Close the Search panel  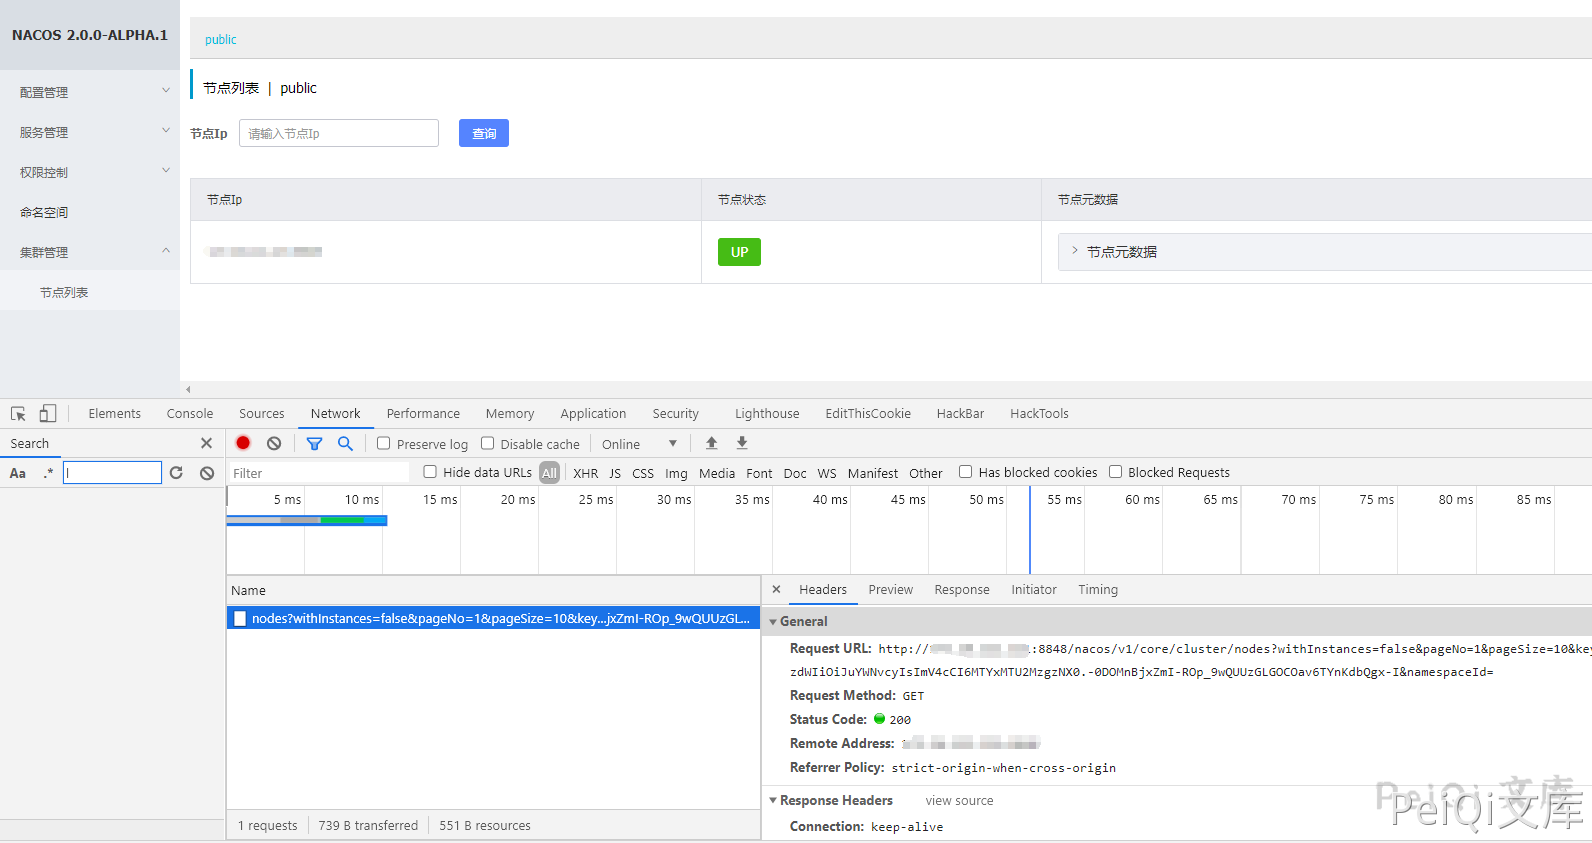click(206, 443)
